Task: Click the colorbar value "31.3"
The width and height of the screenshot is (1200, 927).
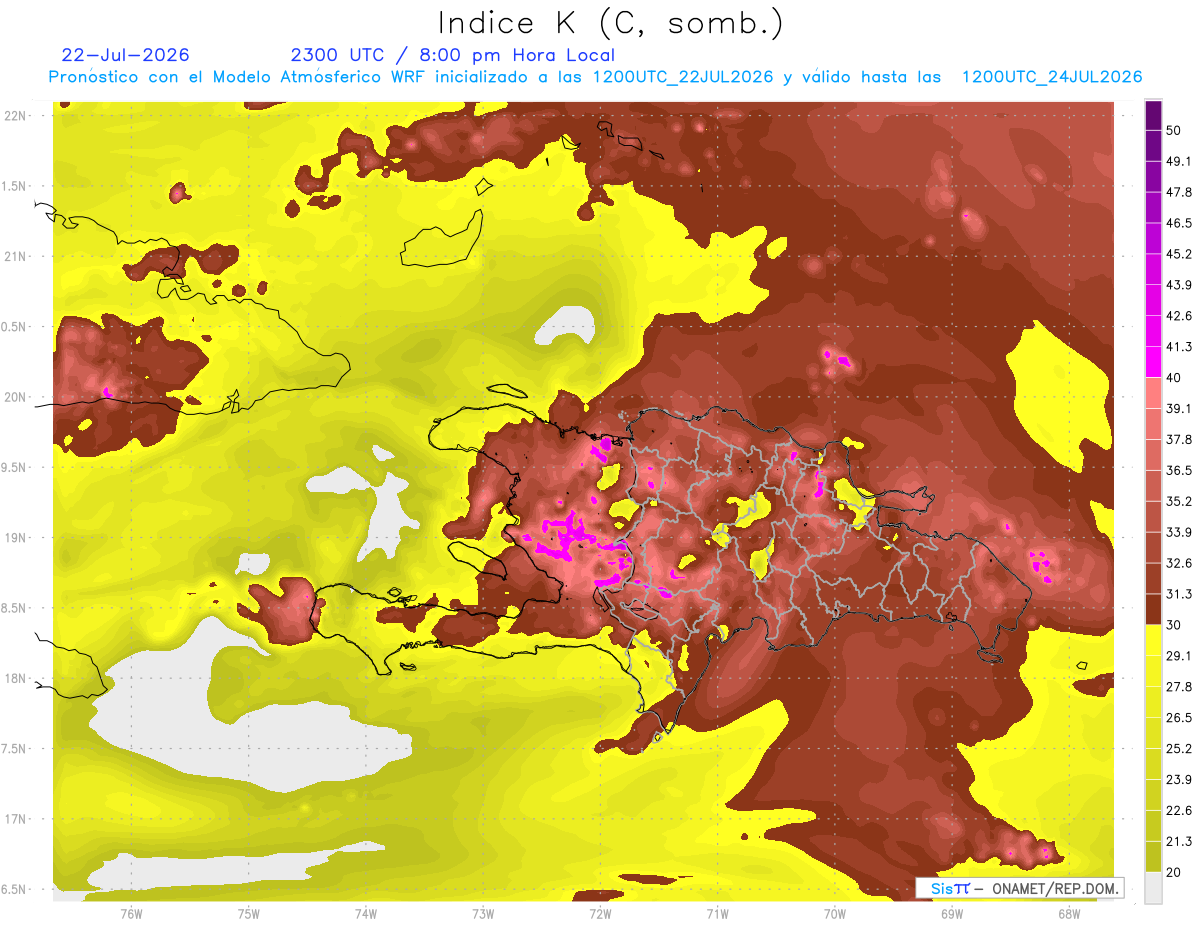Action: click(1178, 594)
